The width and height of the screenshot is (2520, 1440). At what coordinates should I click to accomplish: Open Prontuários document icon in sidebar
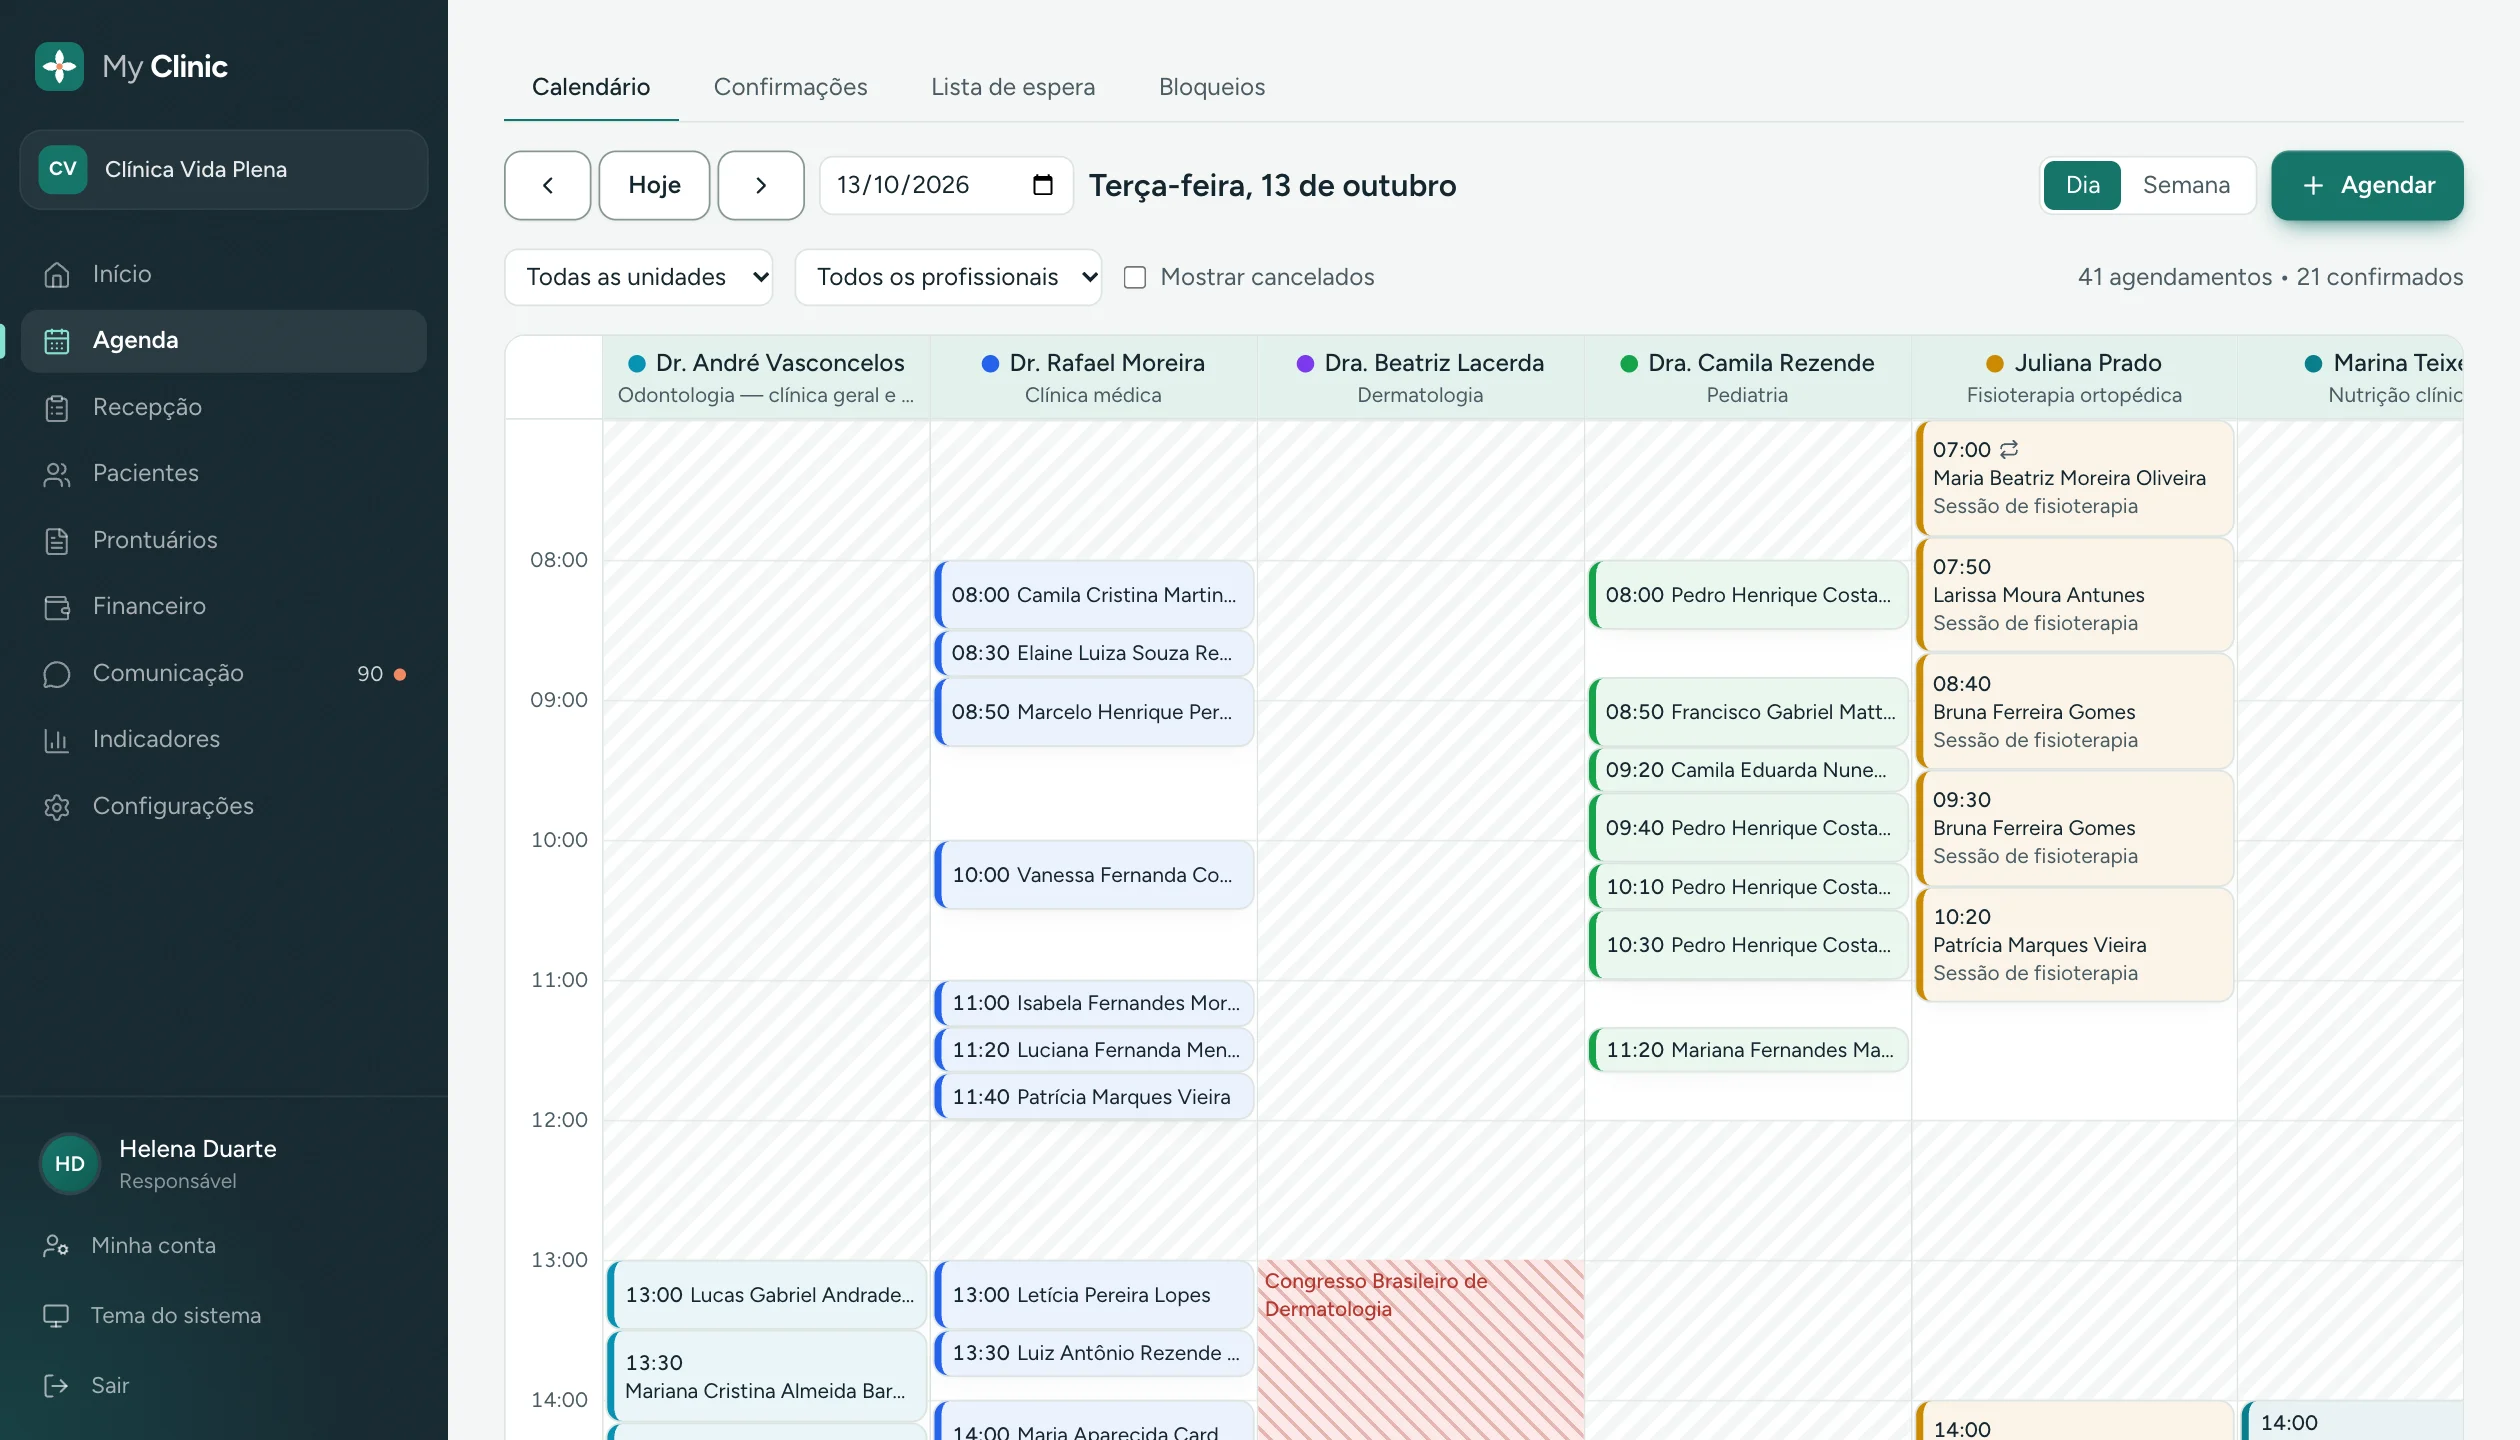tap(57, 540)
